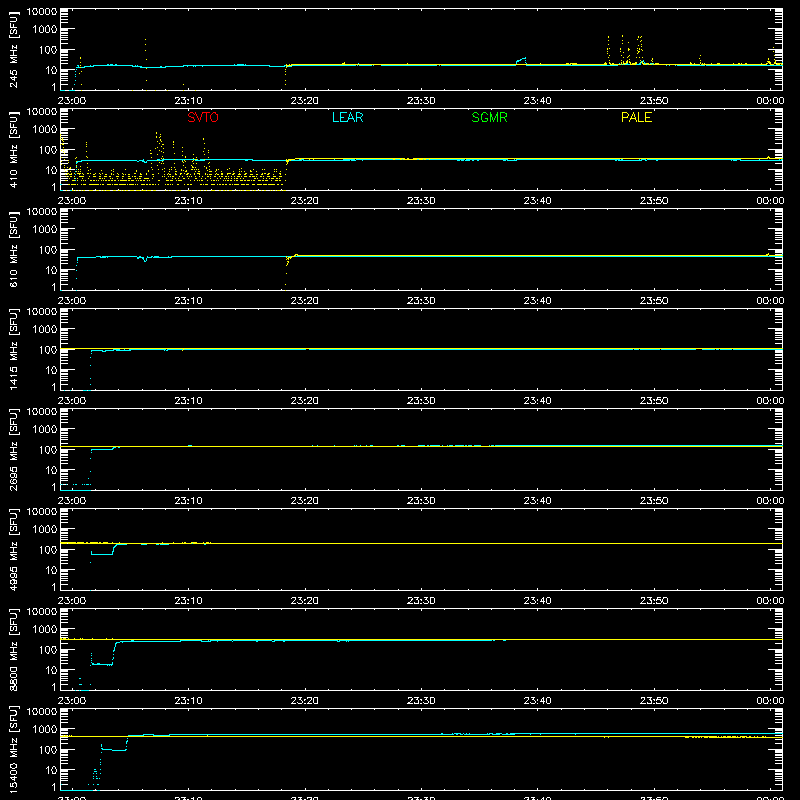Click 23:20 time label below 1415 MHz plot

coord(305,401)
